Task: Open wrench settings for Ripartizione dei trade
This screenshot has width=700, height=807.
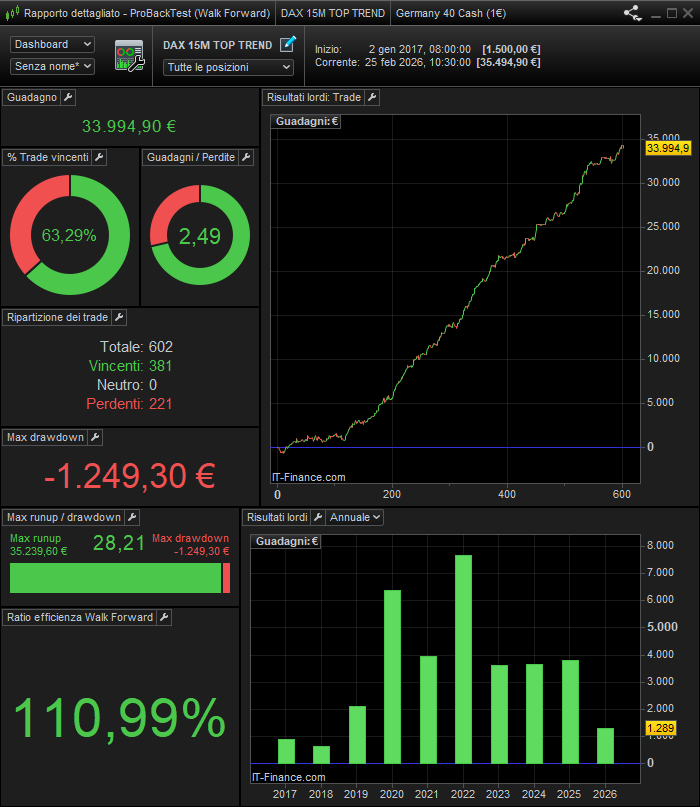Action: coord(119,317)
